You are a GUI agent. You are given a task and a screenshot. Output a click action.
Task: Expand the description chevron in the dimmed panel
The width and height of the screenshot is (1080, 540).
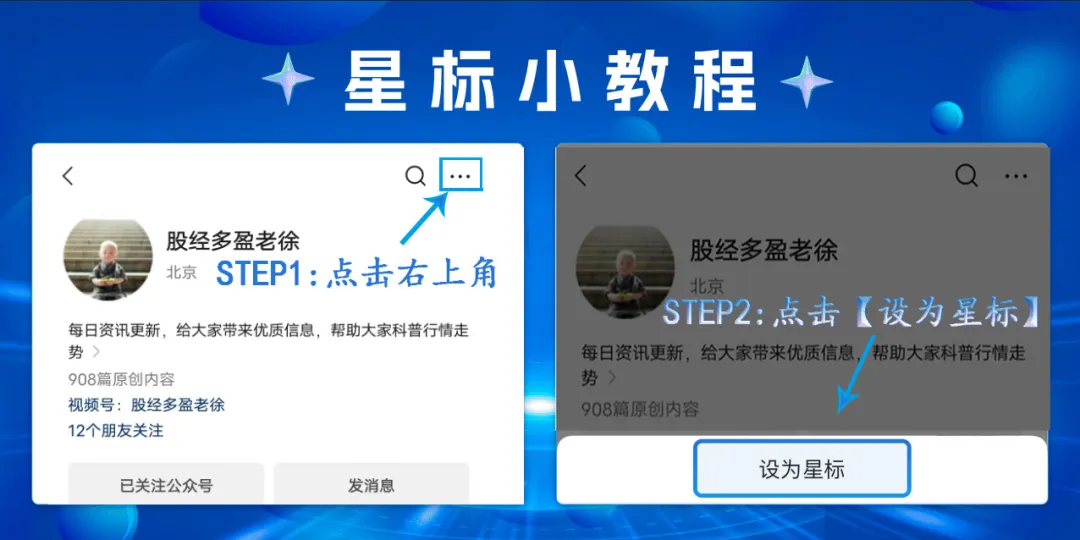coord(610,378)
